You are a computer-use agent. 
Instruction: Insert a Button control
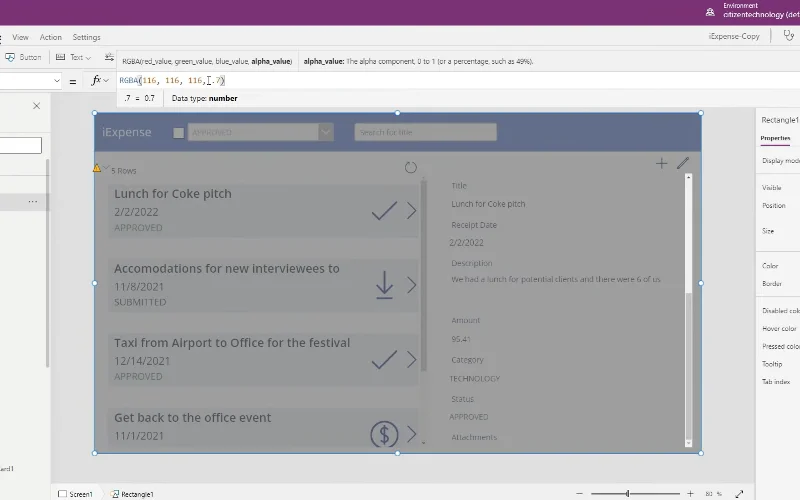click(x=23, y=57)
